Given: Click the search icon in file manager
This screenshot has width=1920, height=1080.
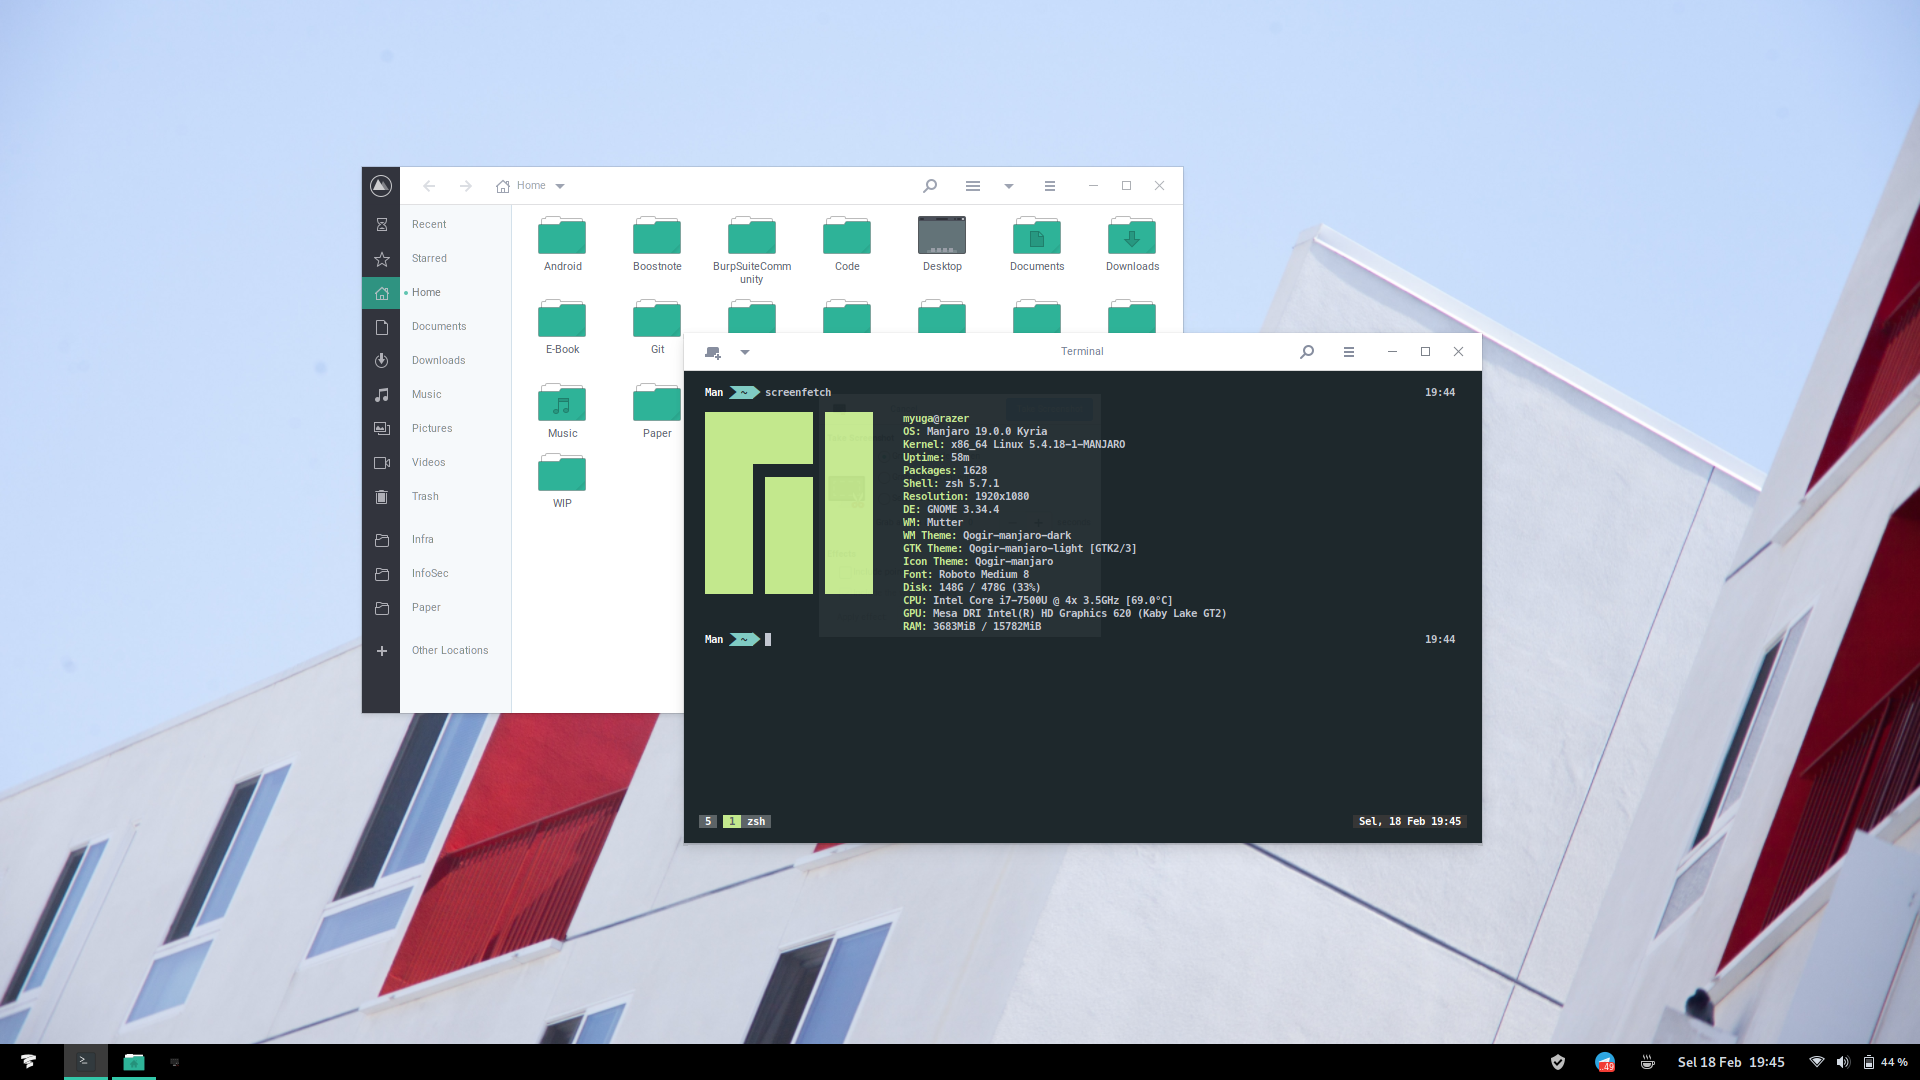Looking at the screenshot, I should click(x=930, y=186).
